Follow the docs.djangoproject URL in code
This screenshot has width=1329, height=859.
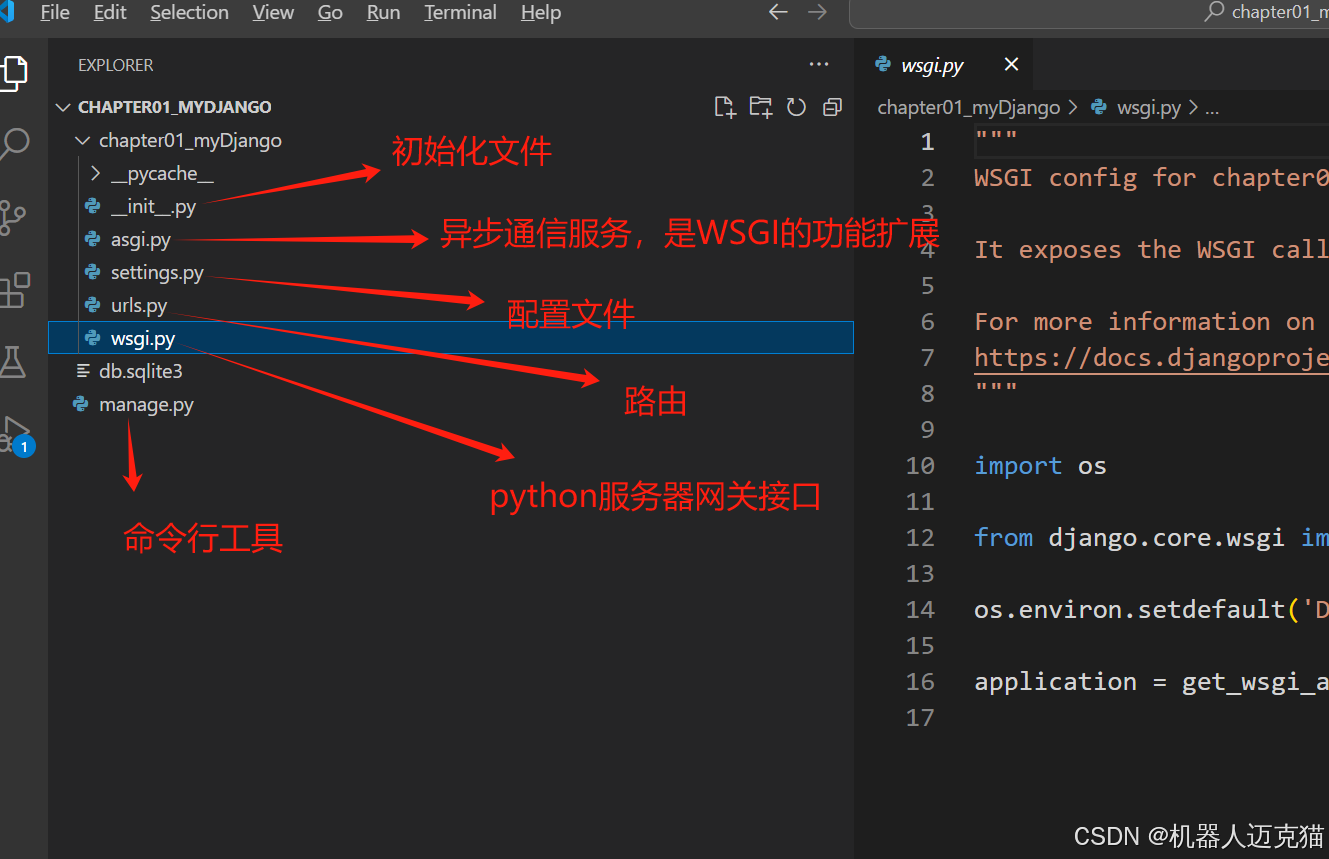pos(1151,358)
